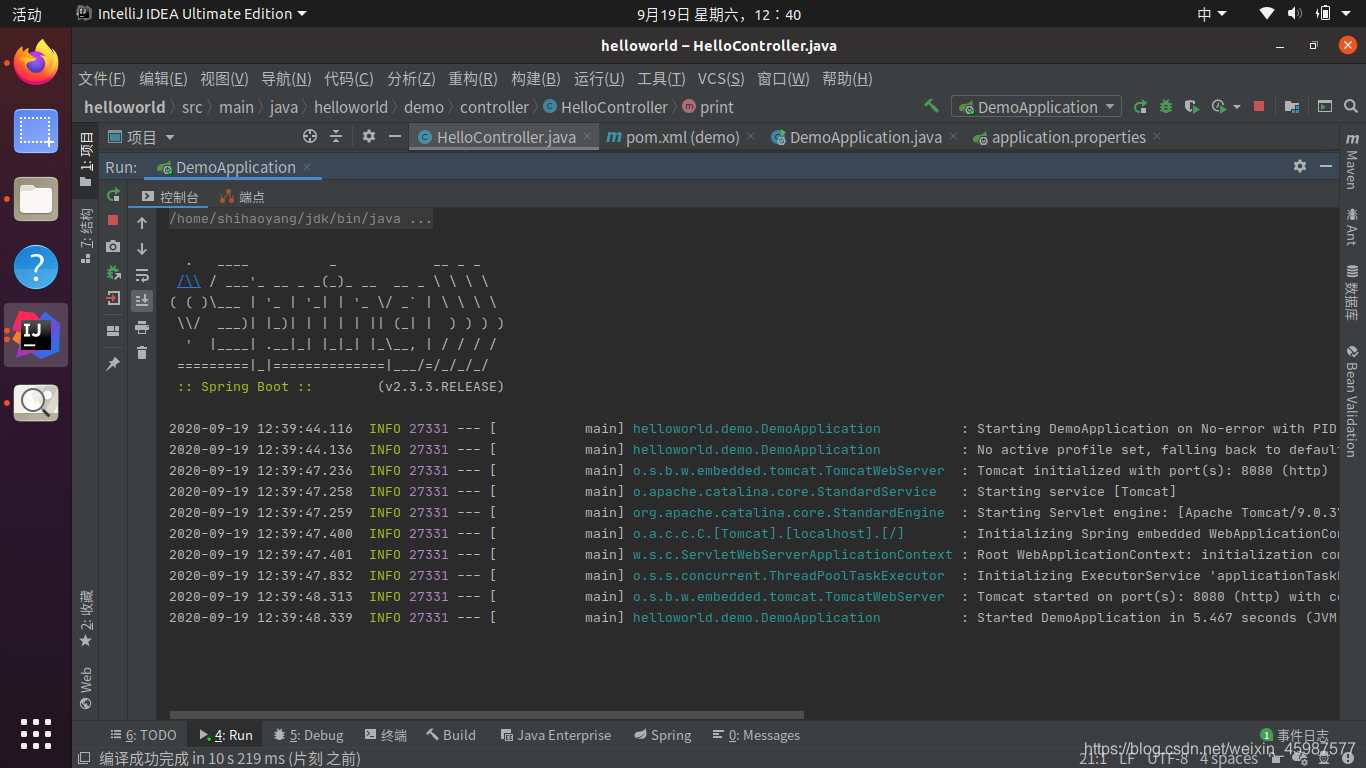Screen dimensions: 1366x768
Task: Toggle scroll-to-end in the console
Action: coord(142,300)
